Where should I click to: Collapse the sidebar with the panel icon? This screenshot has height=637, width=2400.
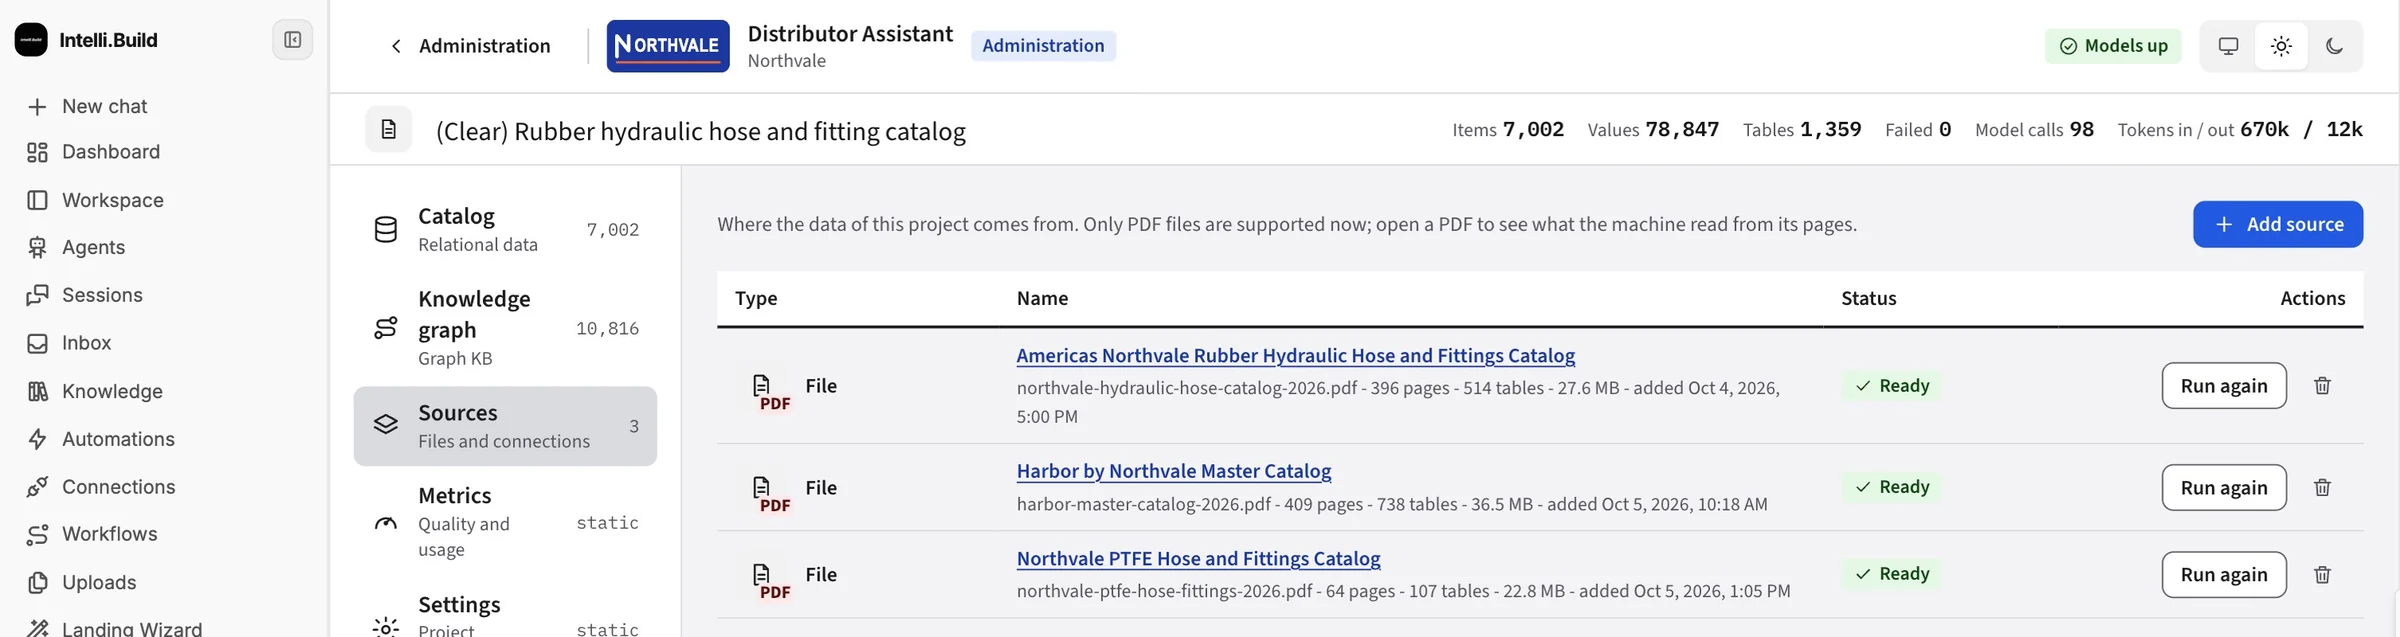click(293, 40)
